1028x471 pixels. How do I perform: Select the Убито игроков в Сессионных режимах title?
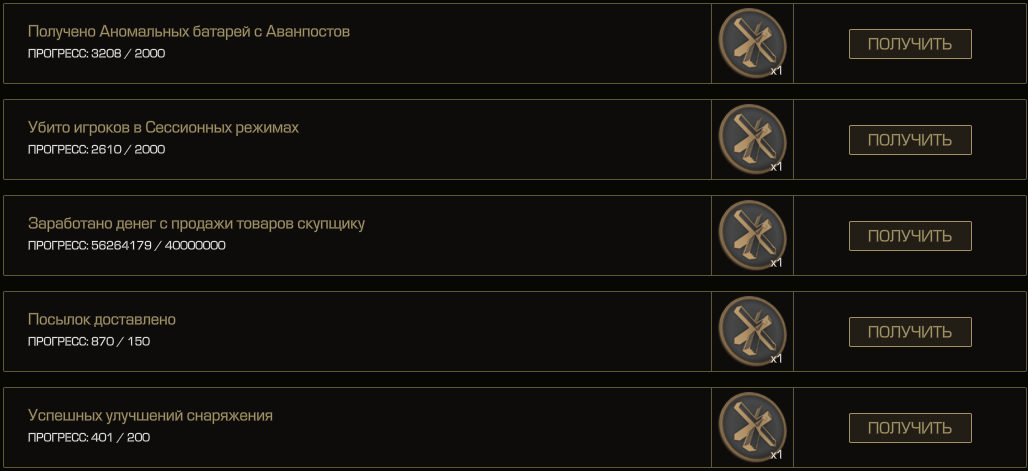coord(163,127)
